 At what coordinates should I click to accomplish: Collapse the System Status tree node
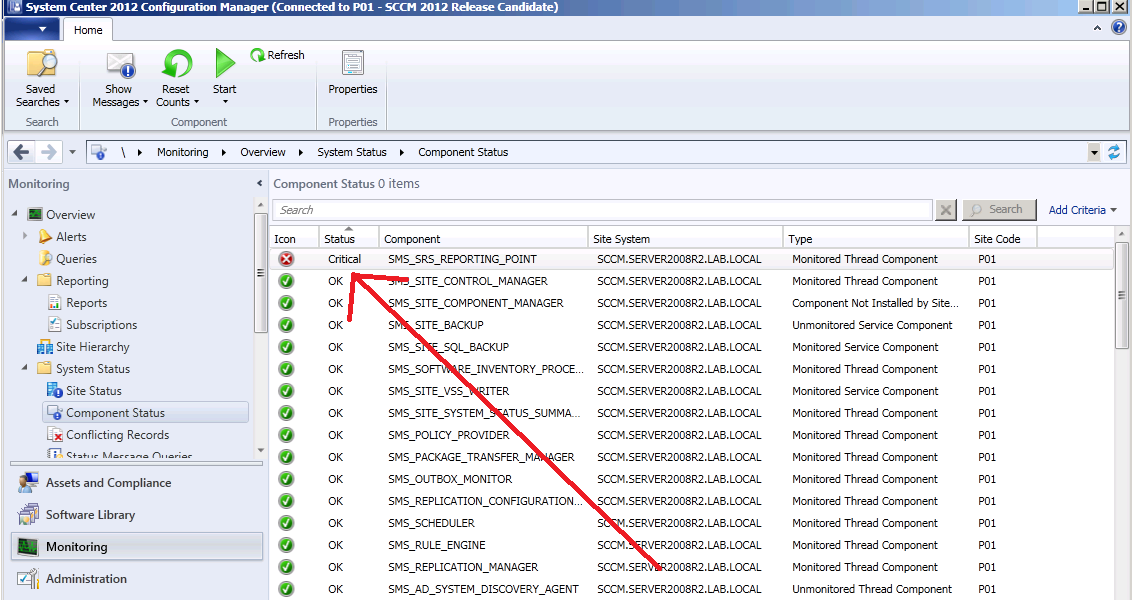point(25,368)
